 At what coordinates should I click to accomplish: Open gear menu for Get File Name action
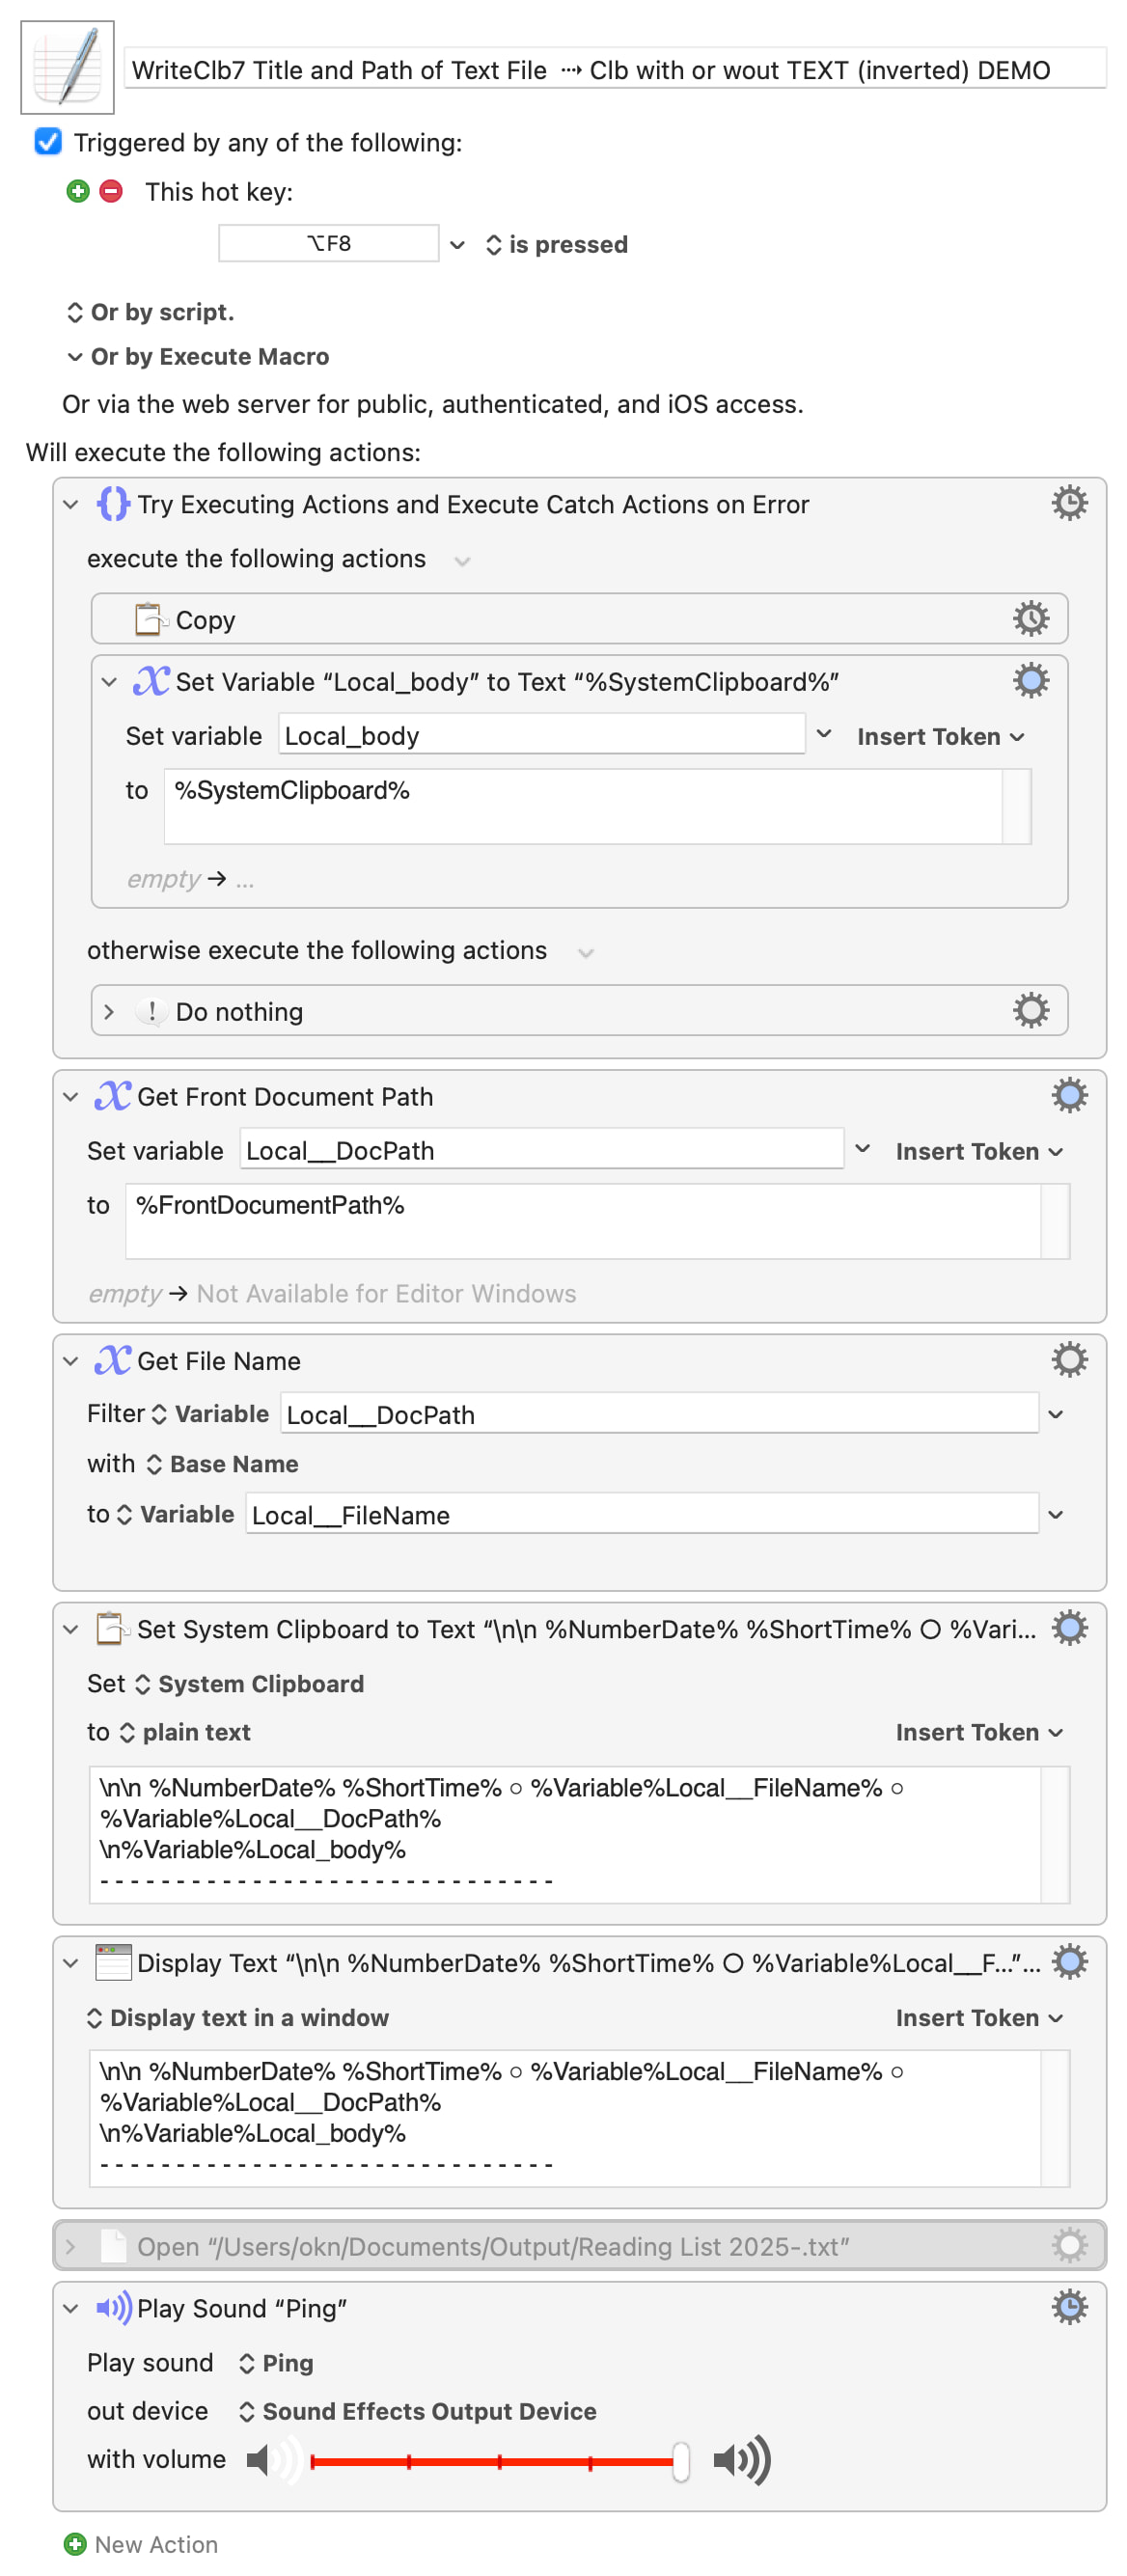click(1068, 1359)
